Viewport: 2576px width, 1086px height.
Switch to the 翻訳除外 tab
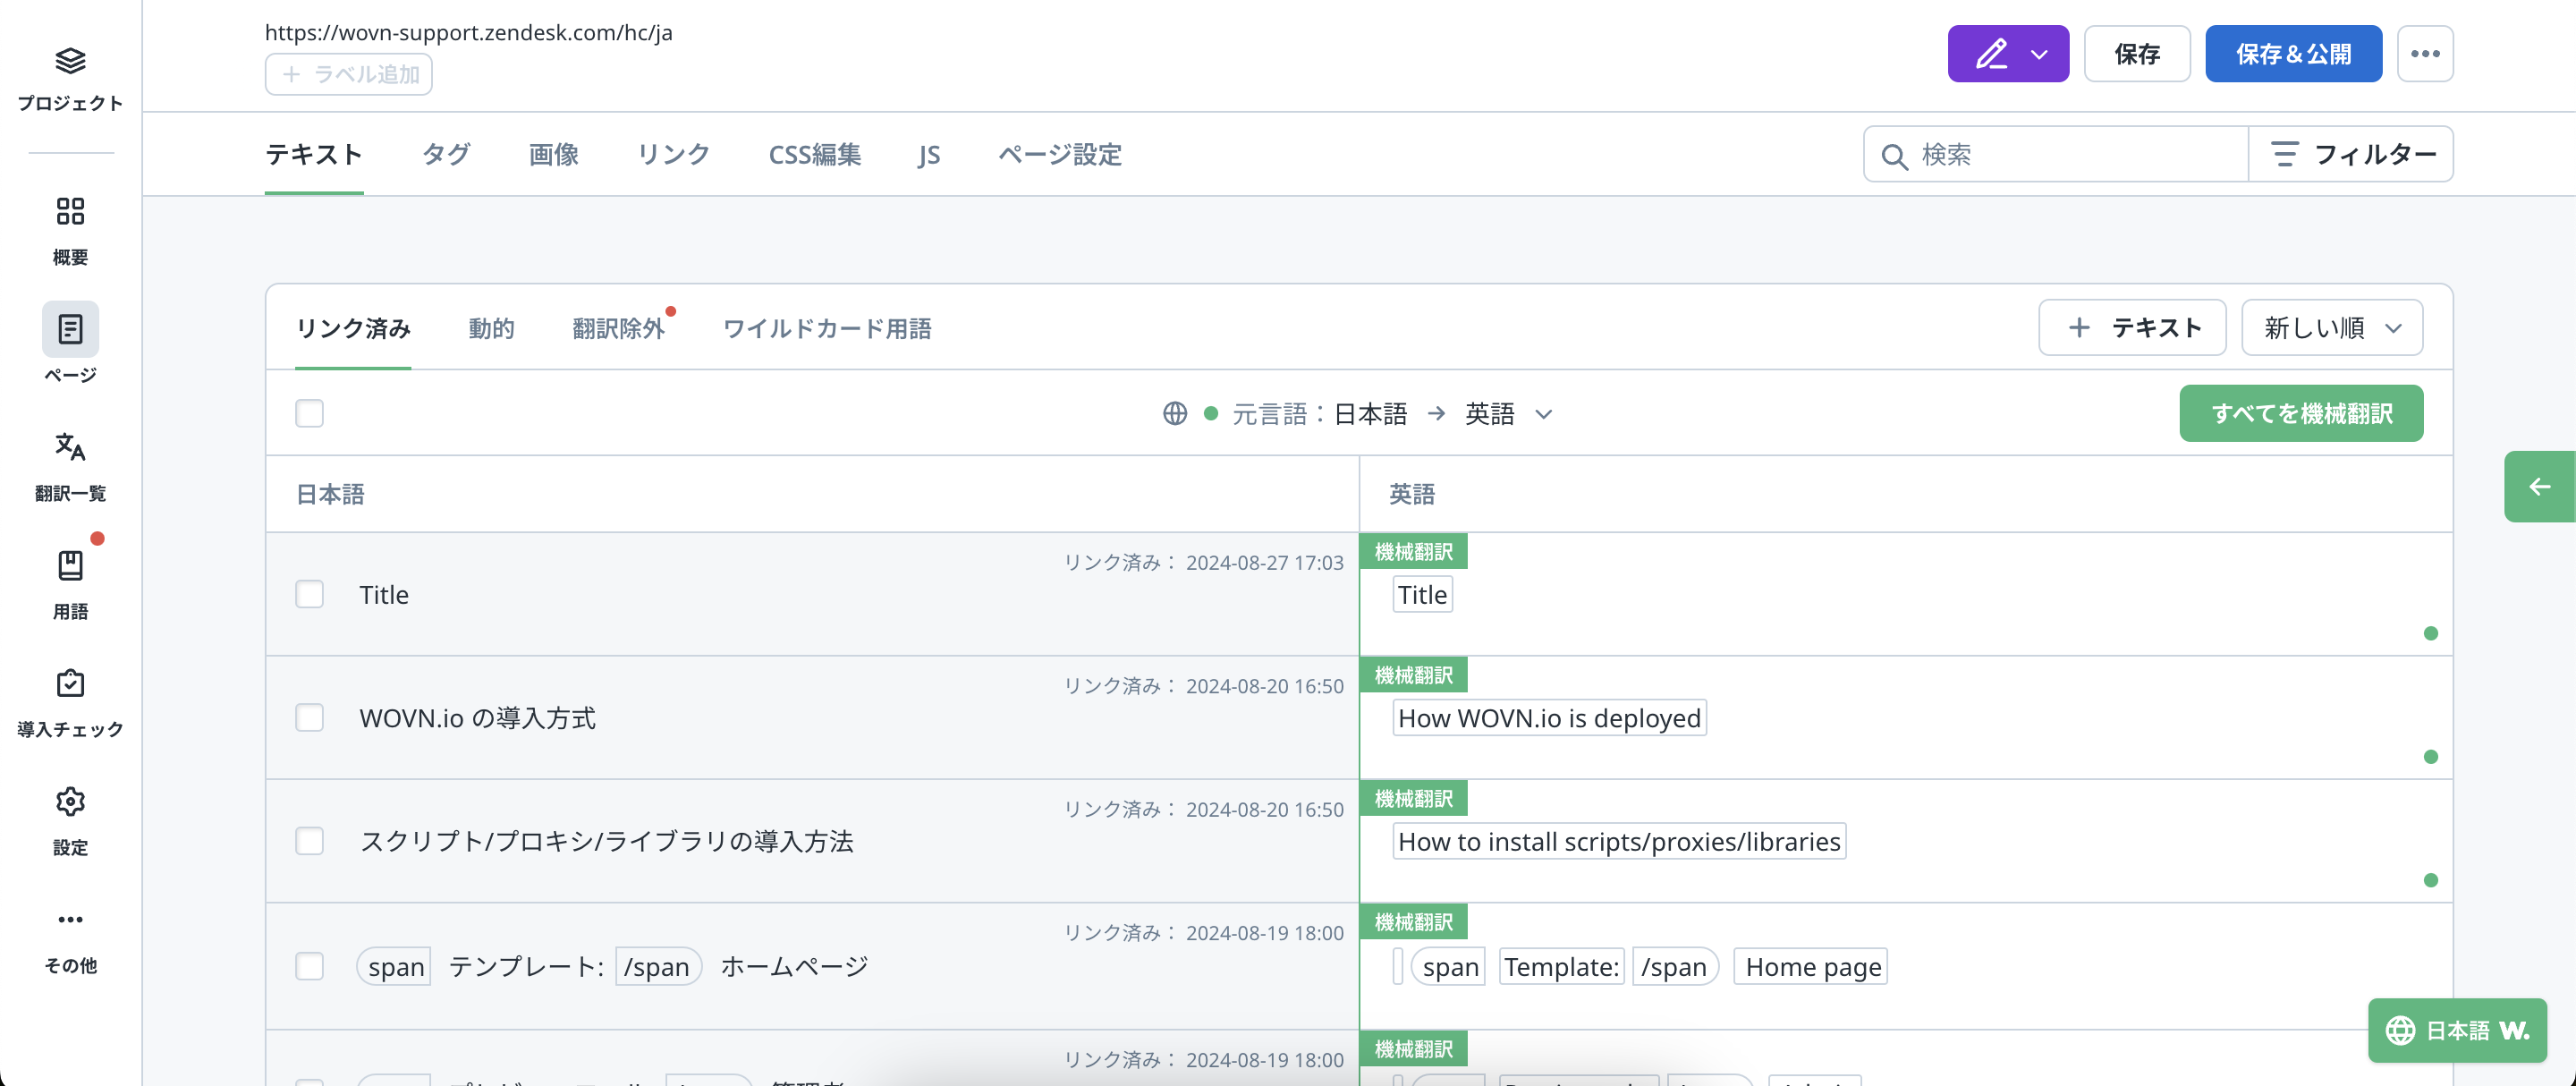click(618, 329)
